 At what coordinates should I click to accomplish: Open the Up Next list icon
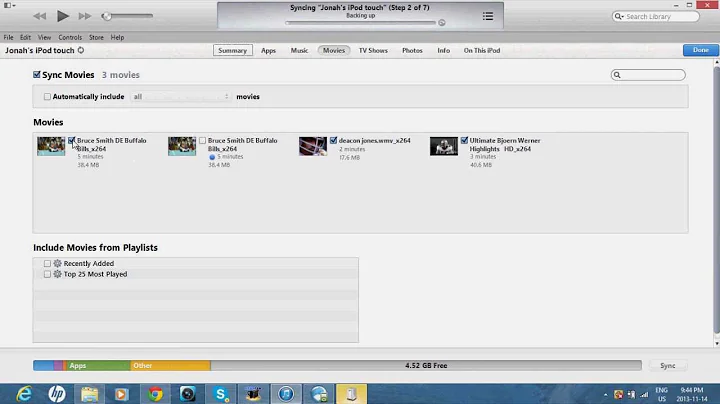click(x=488, y=16)
